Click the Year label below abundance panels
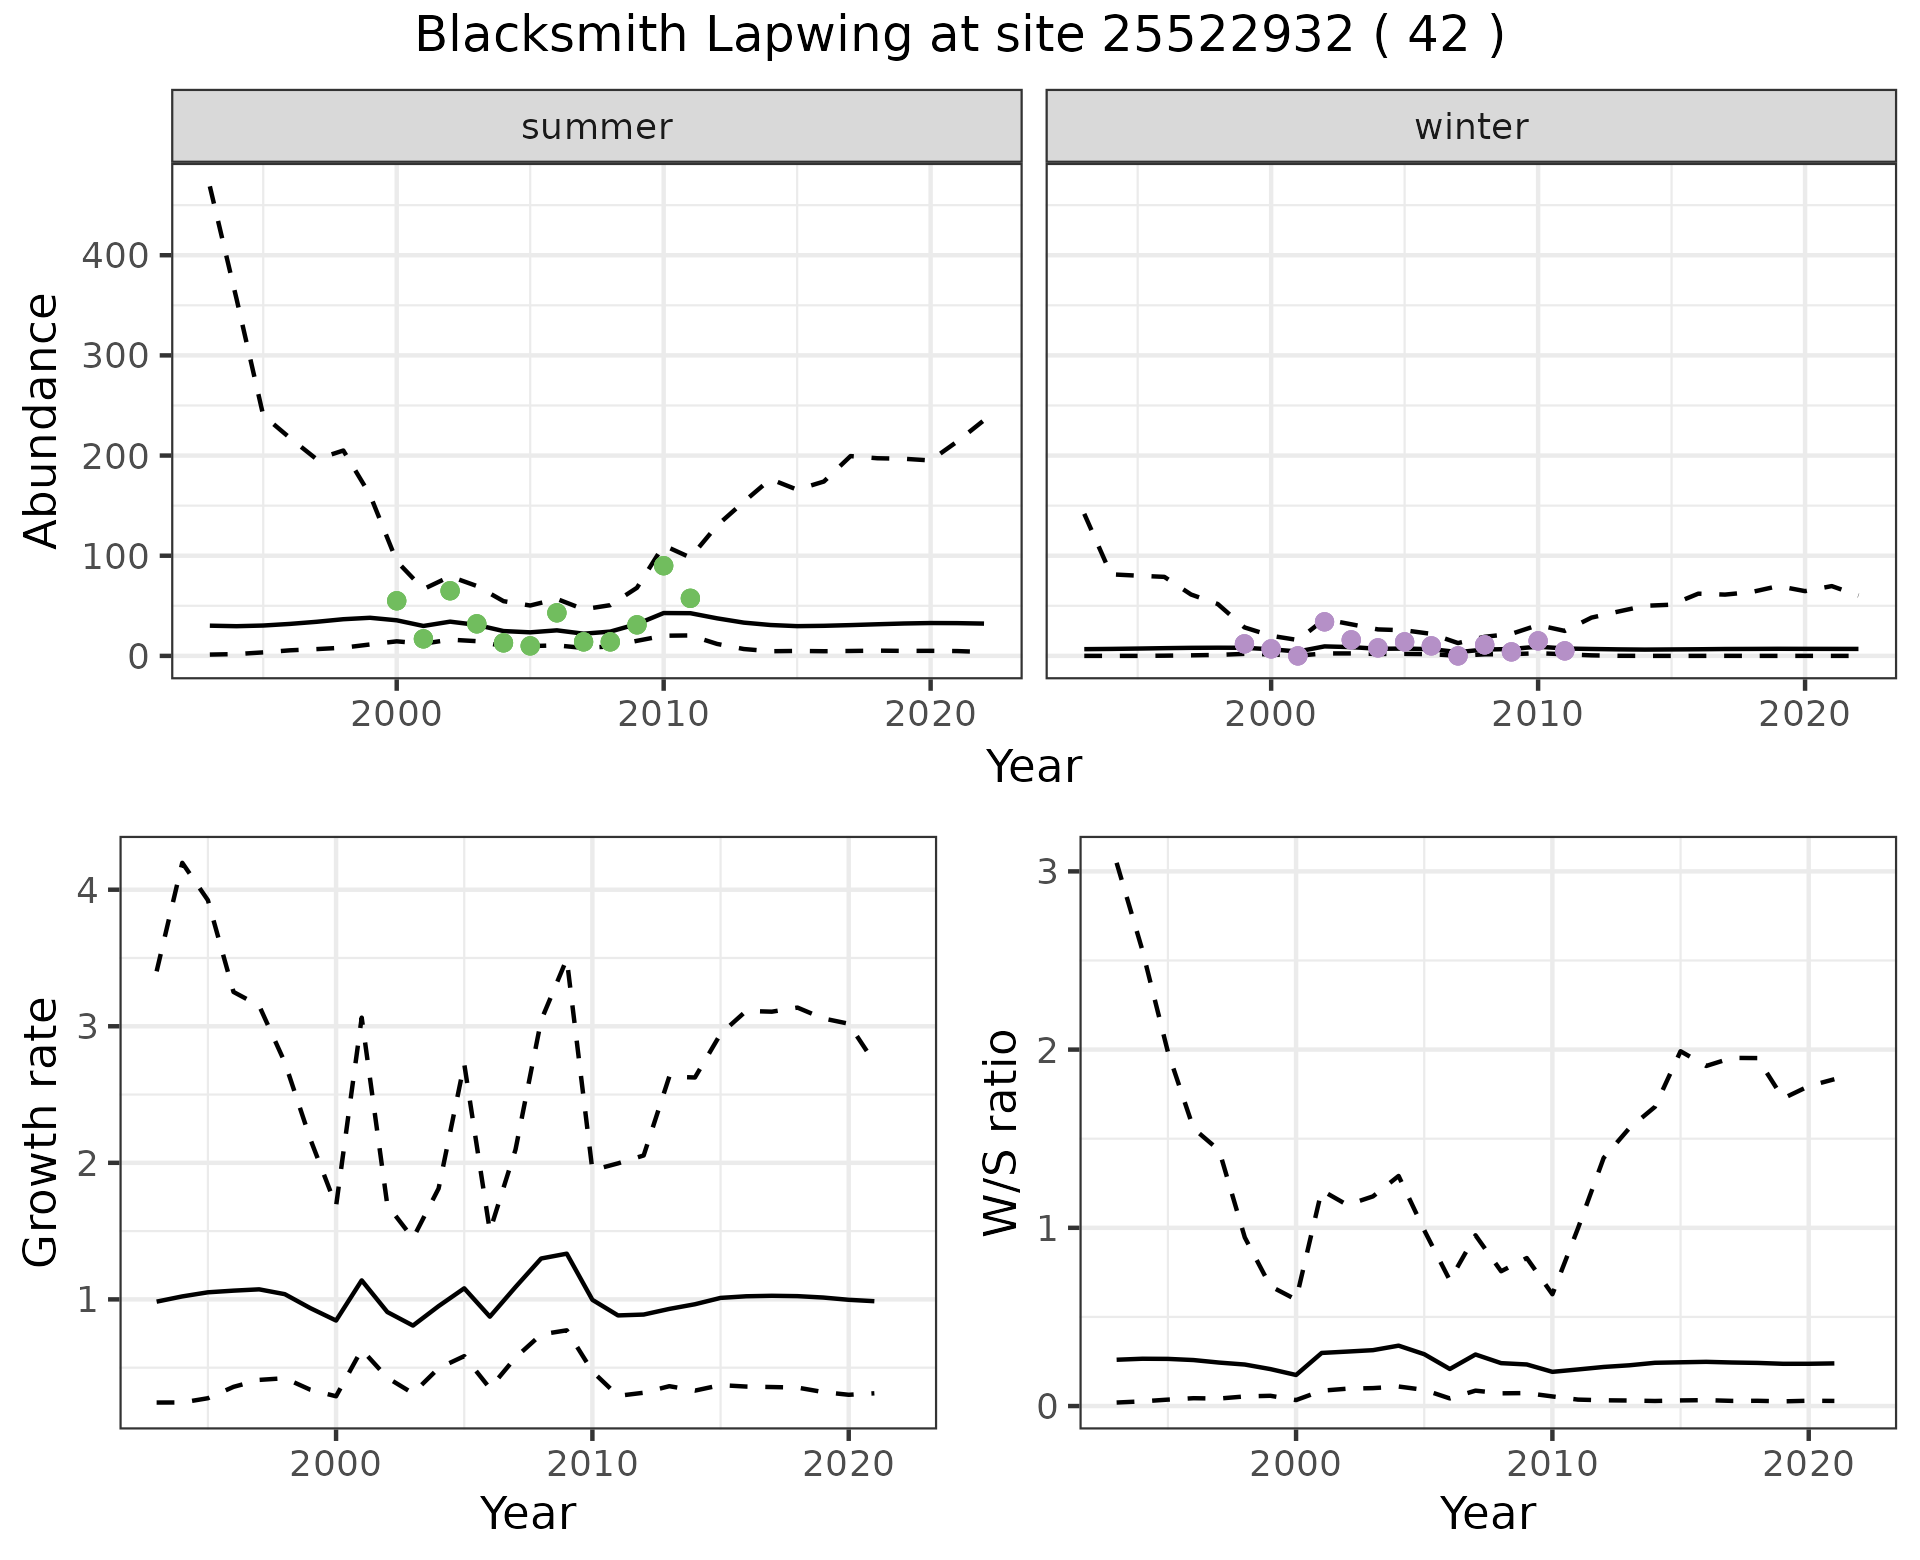 pyautogui.click(x=1033, y=767)
